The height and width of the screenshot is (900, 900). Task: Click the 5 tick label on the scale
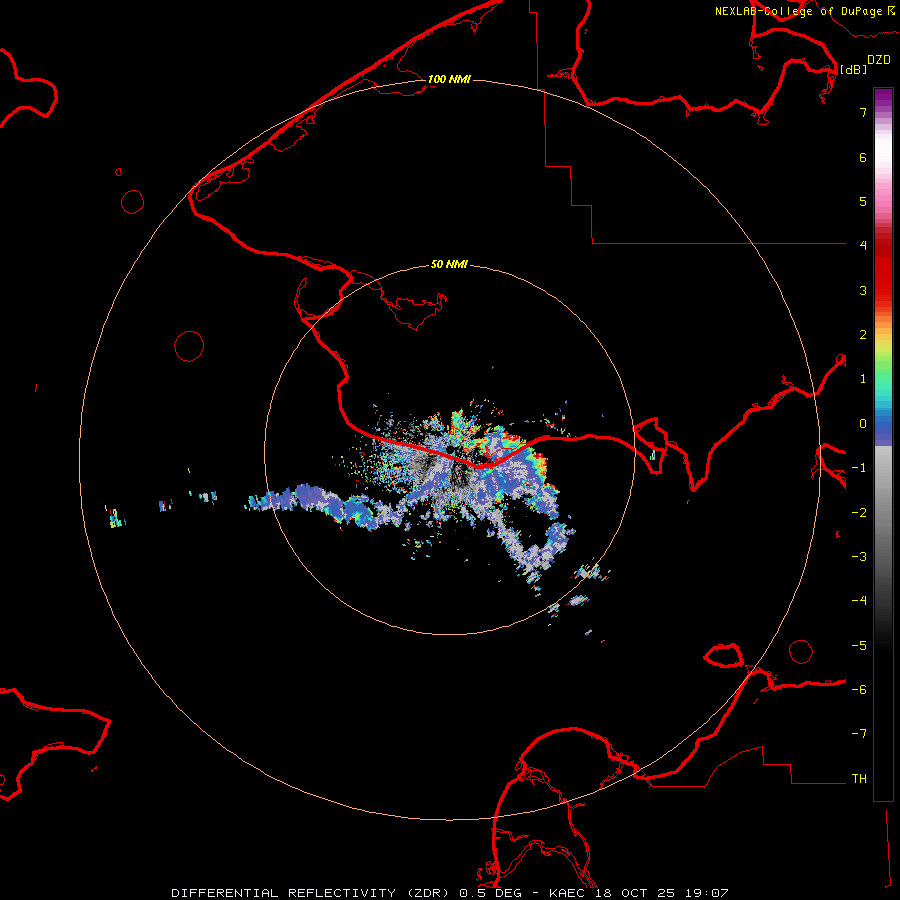(863, 201)
